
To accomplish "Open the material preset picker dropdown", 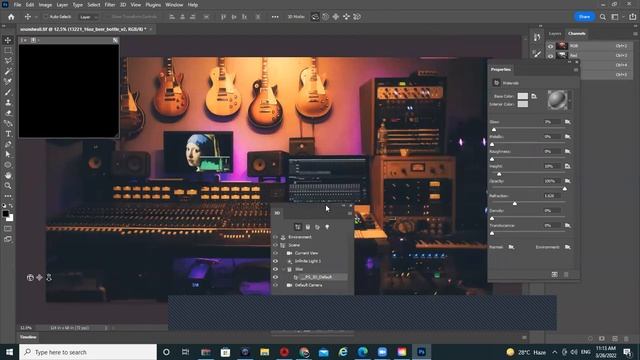I will coord(570,100).
